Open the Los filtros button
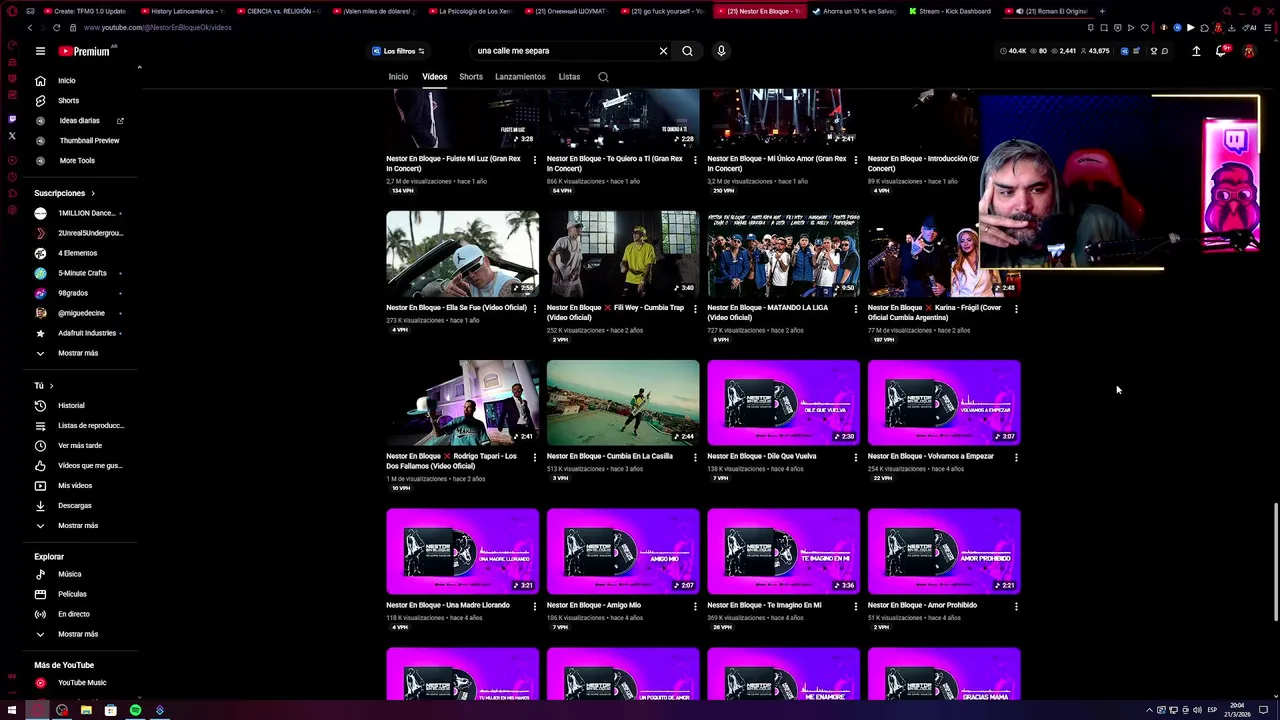The height and width of the screenshot is (720, 1280). 398,51
